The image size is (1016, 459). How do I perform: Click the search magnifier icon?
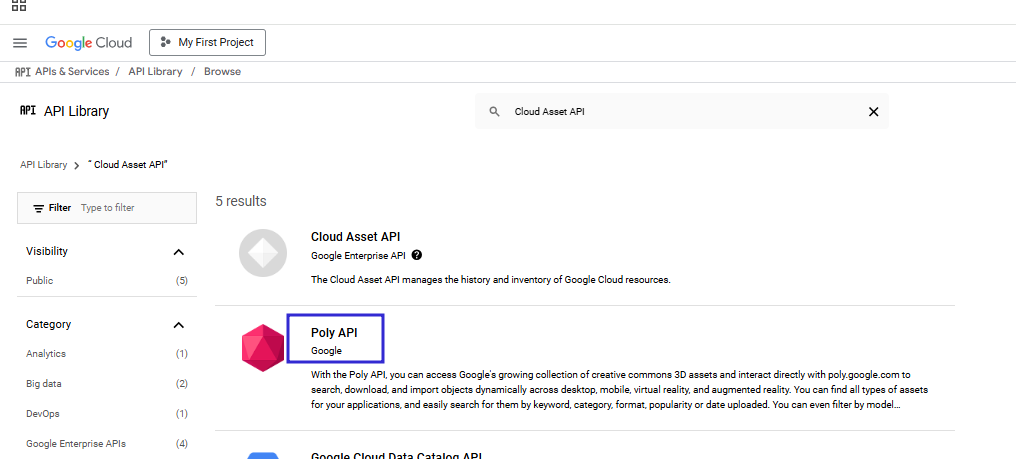(x=494, y=112)
